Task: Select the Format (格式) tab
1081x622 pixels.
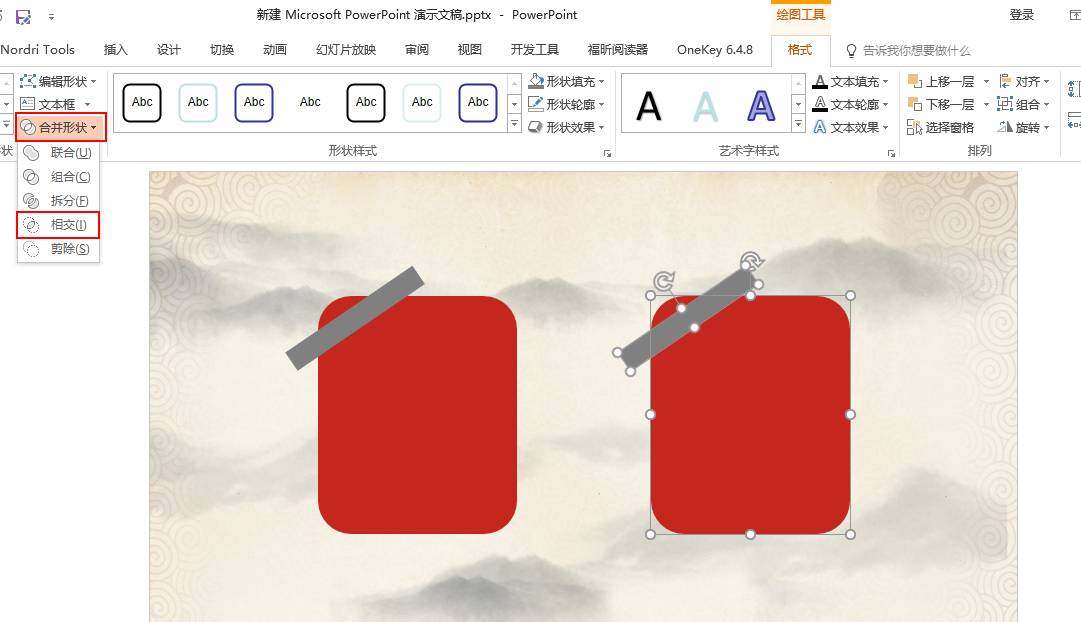Action: click(800, 50)
